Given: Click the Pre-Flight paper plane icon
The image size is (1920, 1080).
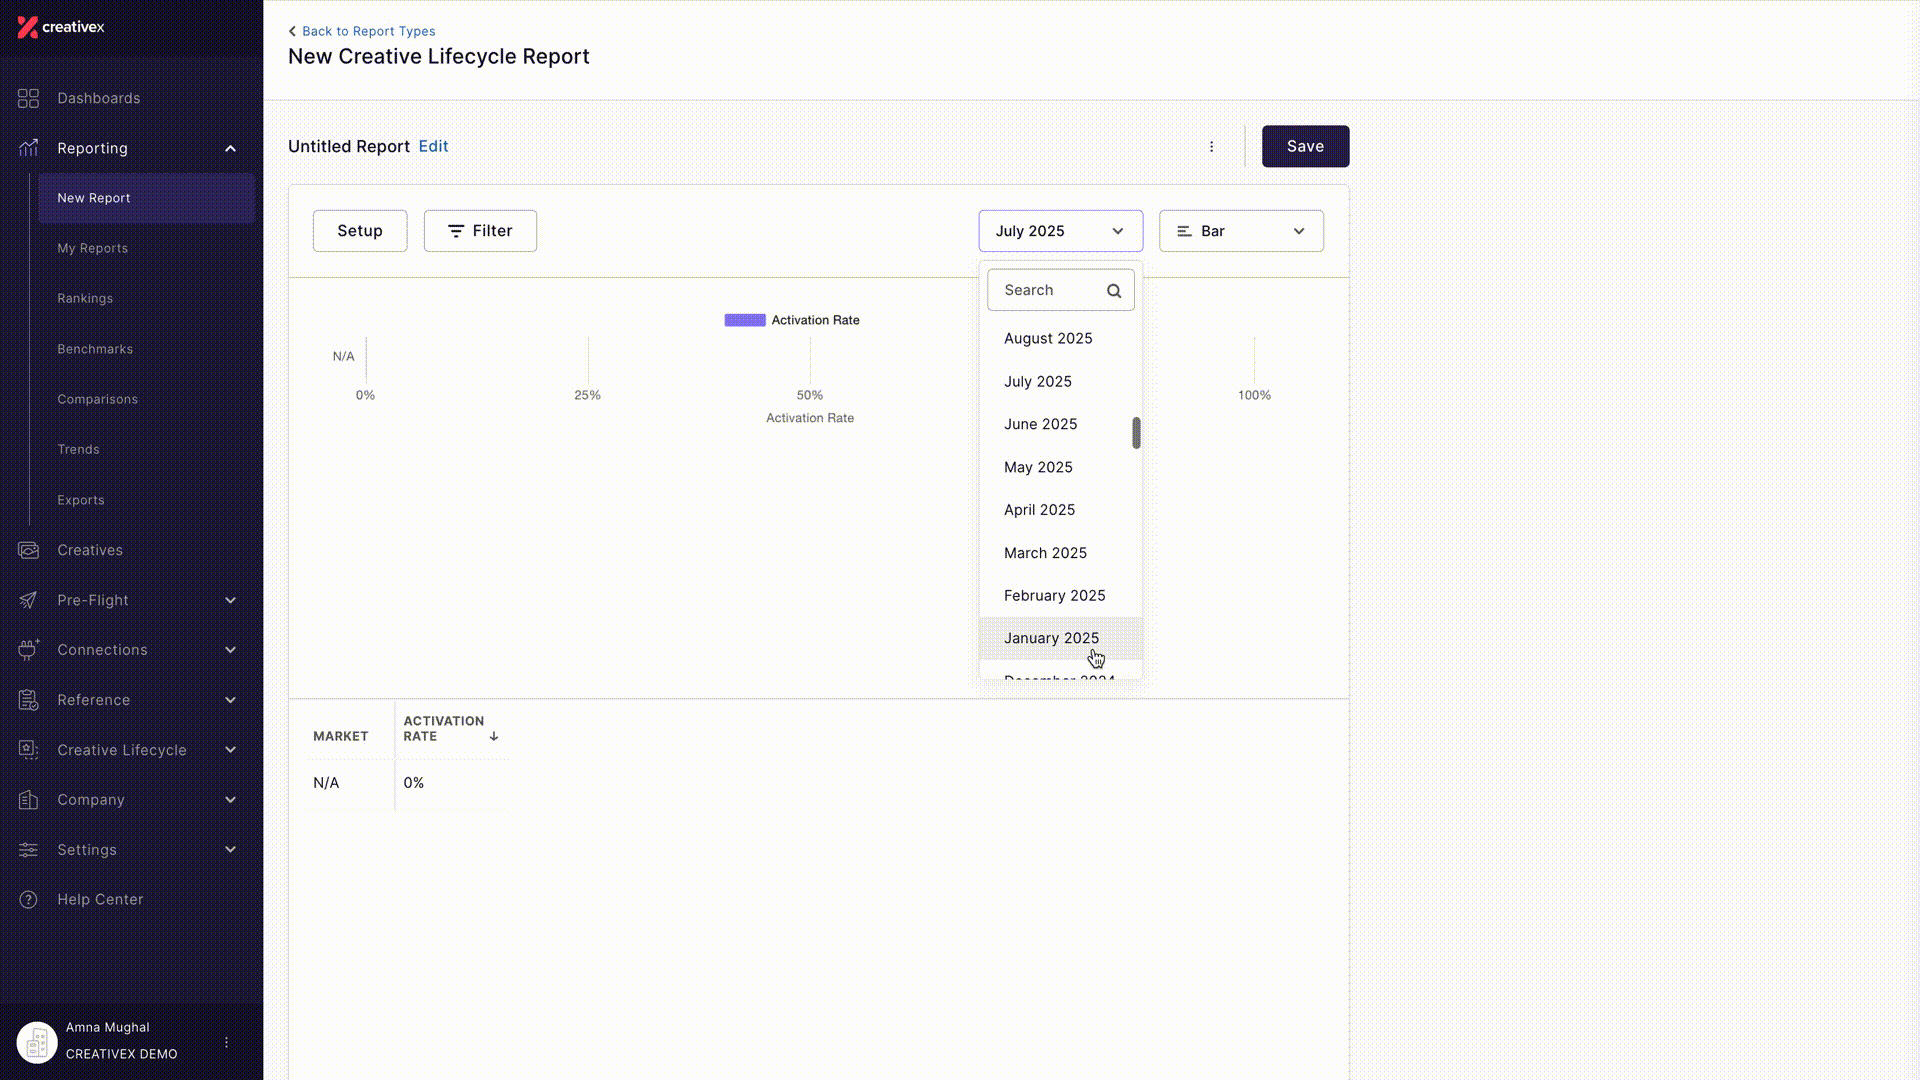Looking at the screenshot, I should point(28,600).
